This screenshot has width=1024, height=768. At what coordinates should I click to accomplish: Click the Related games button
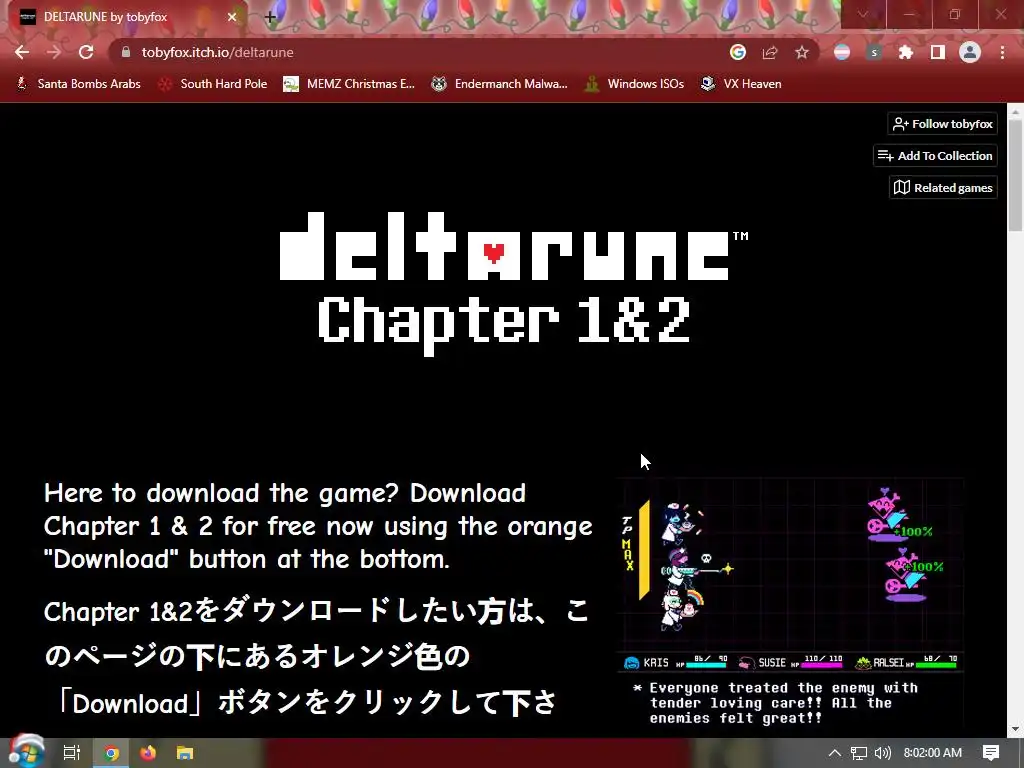(943, 187)
